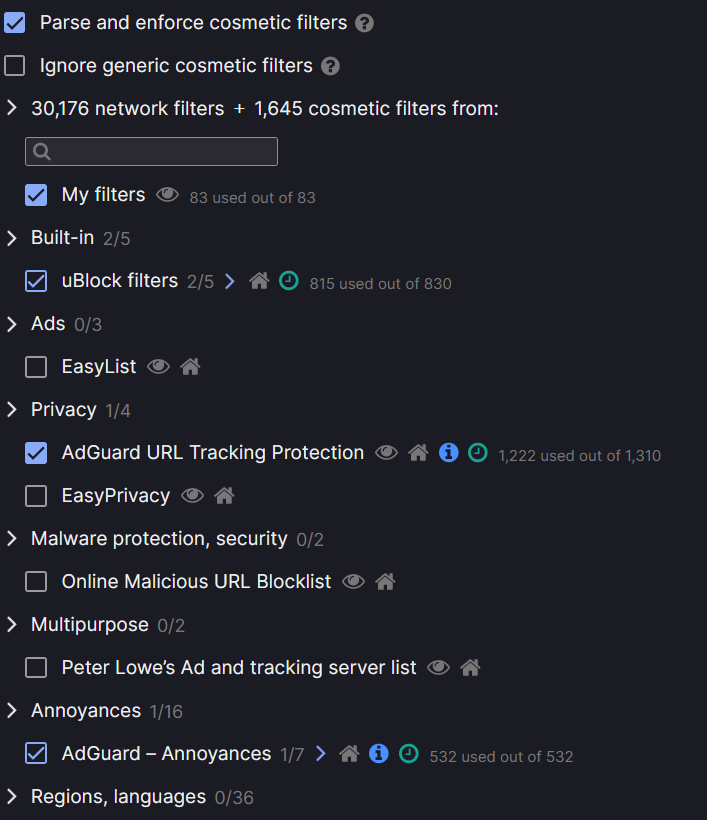Screen dimensions: 707x820
Task: Click the Peter Lowe's Ad and tracking server list label
Action: coord(239,667)
